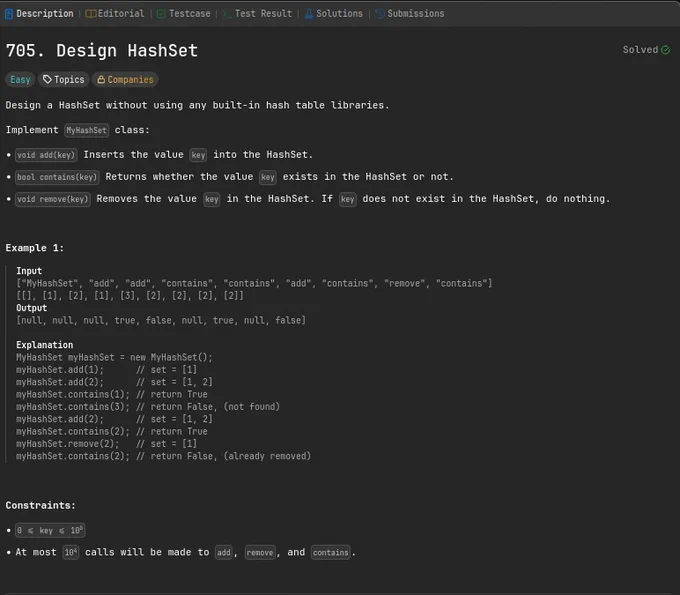Click the contains code chip in constraints

[330, 552]
